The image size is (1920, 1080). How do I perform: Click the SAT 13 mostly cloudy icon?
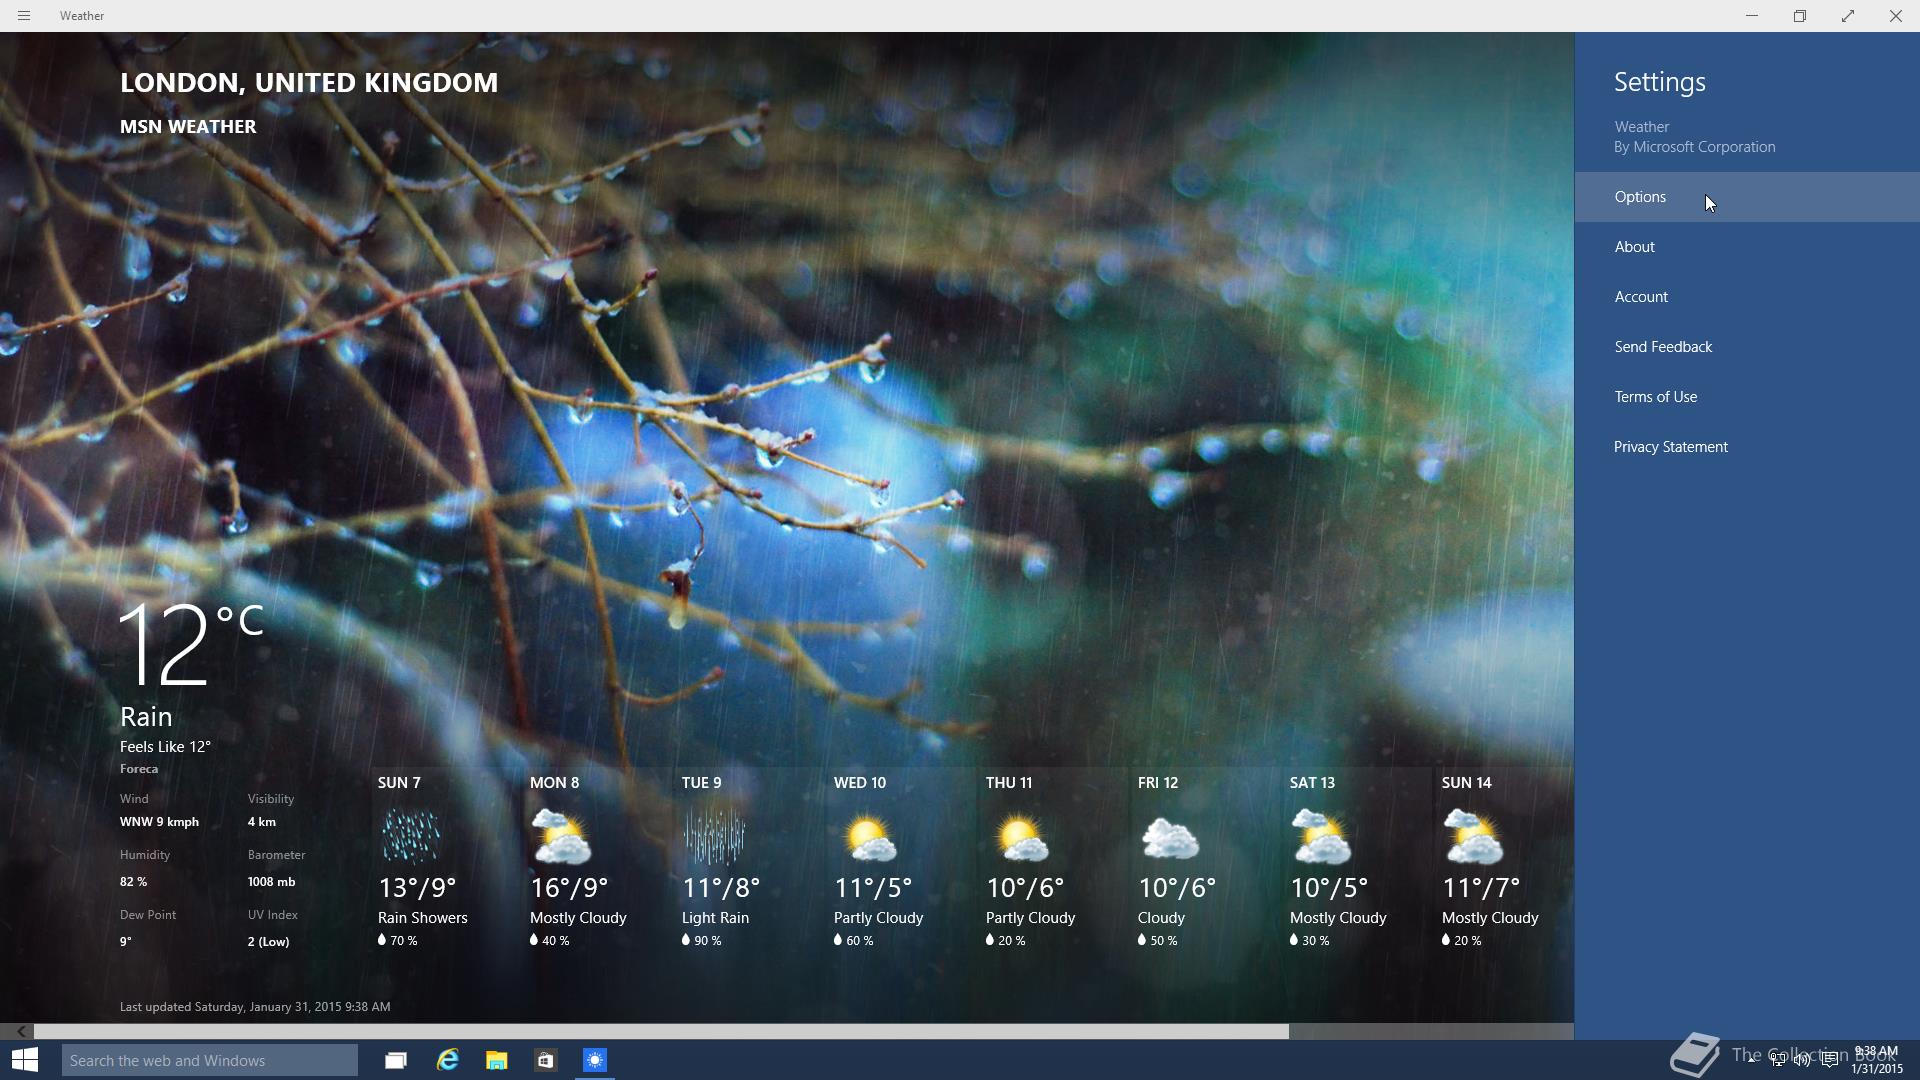(1322, 836)
